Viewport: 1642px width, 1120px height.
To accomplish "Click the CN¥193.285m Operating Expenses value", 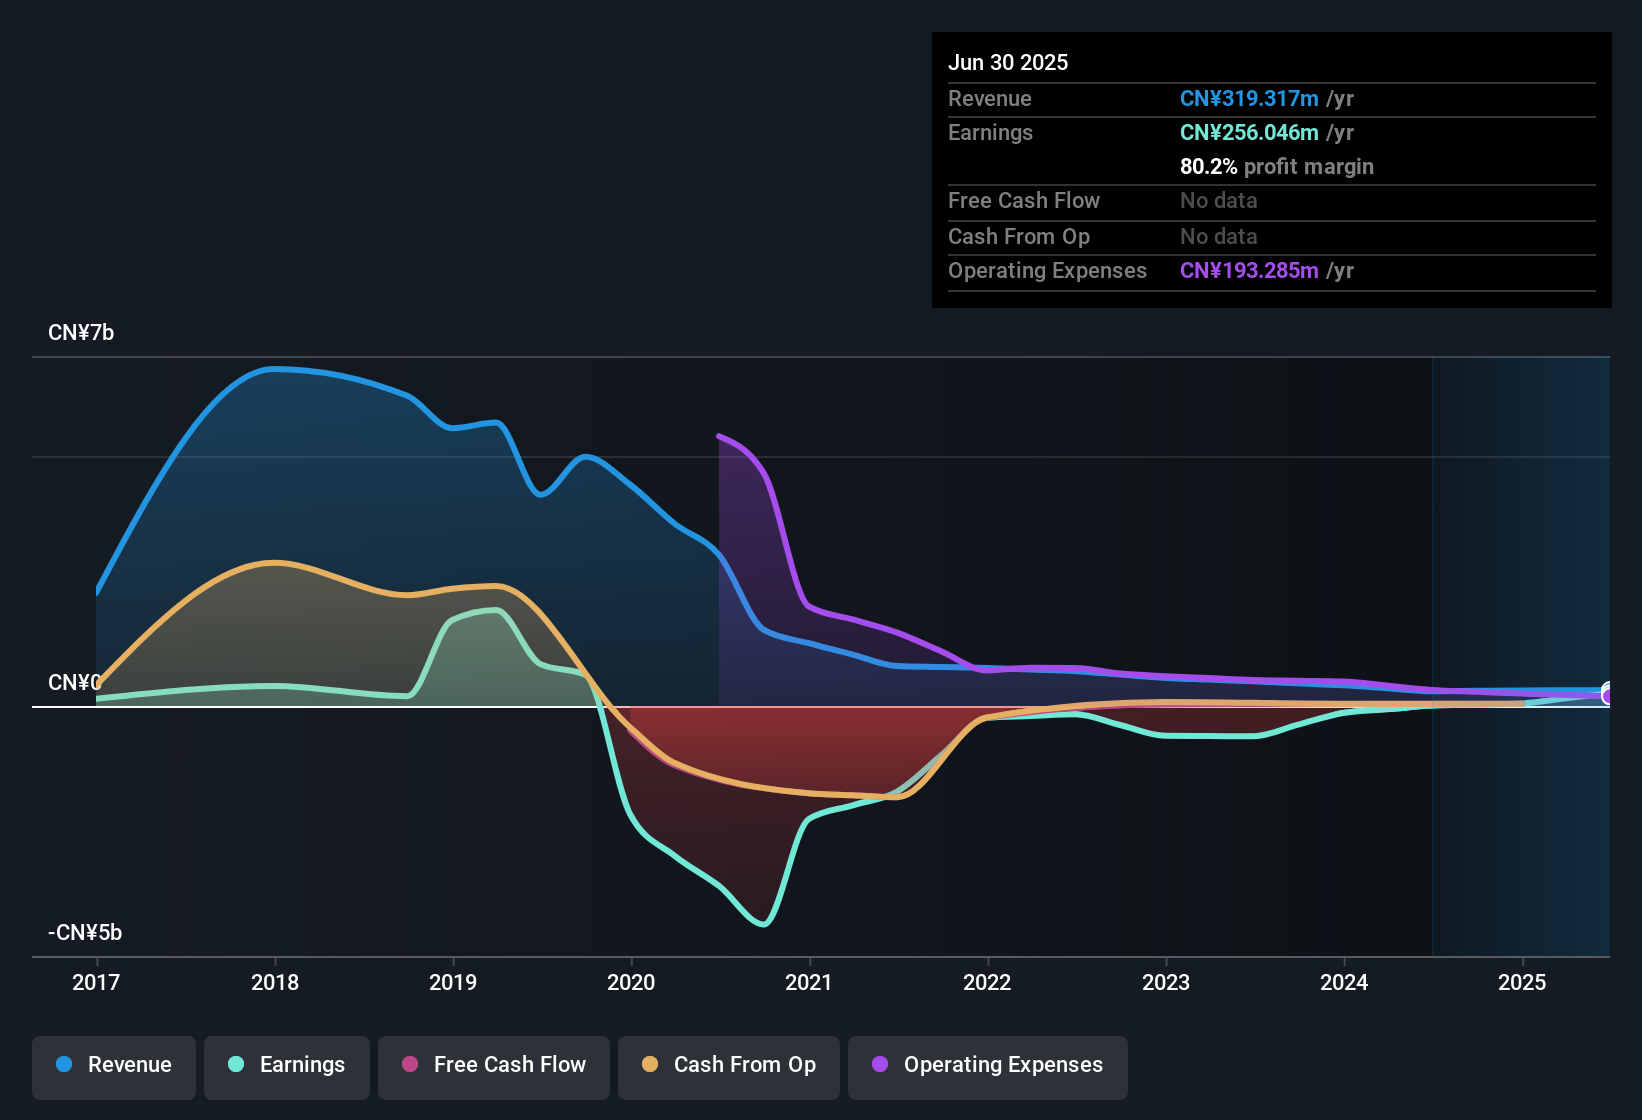I will (x=1249, y=270).
